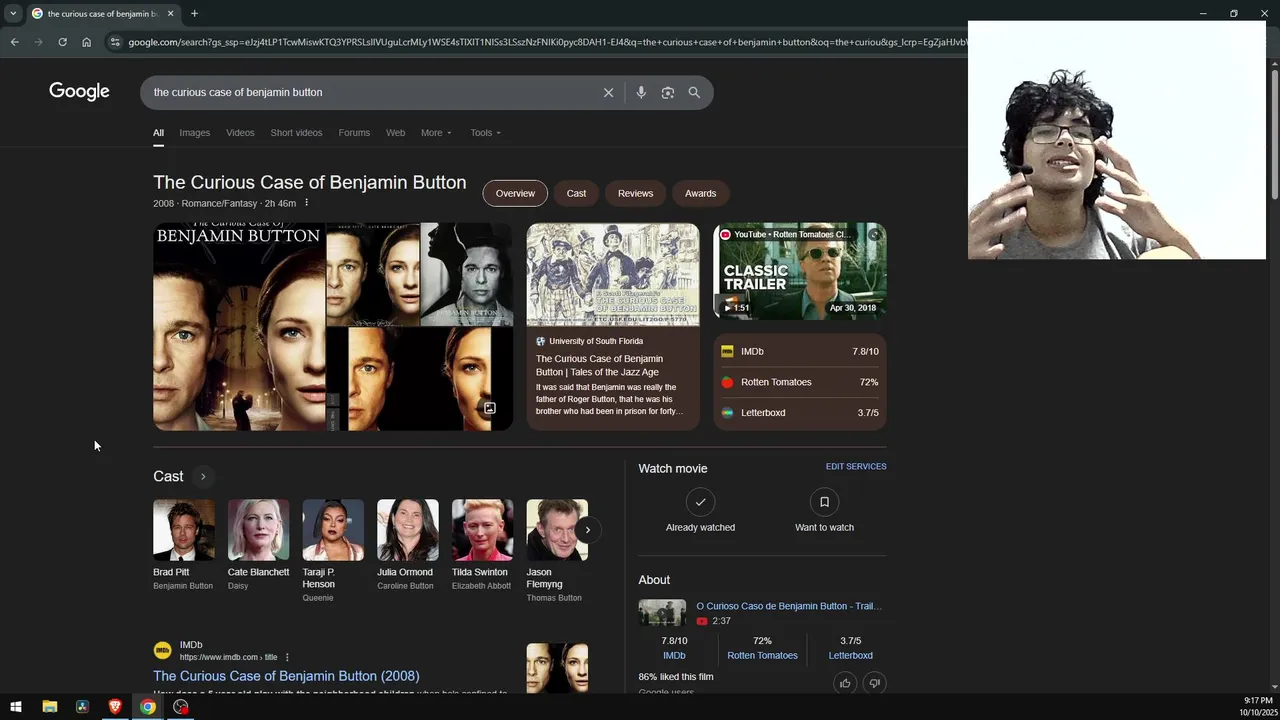Viewport: 1280px width, 720px height.
Task: Select the Awards chip
Action: tap(700, 193)
